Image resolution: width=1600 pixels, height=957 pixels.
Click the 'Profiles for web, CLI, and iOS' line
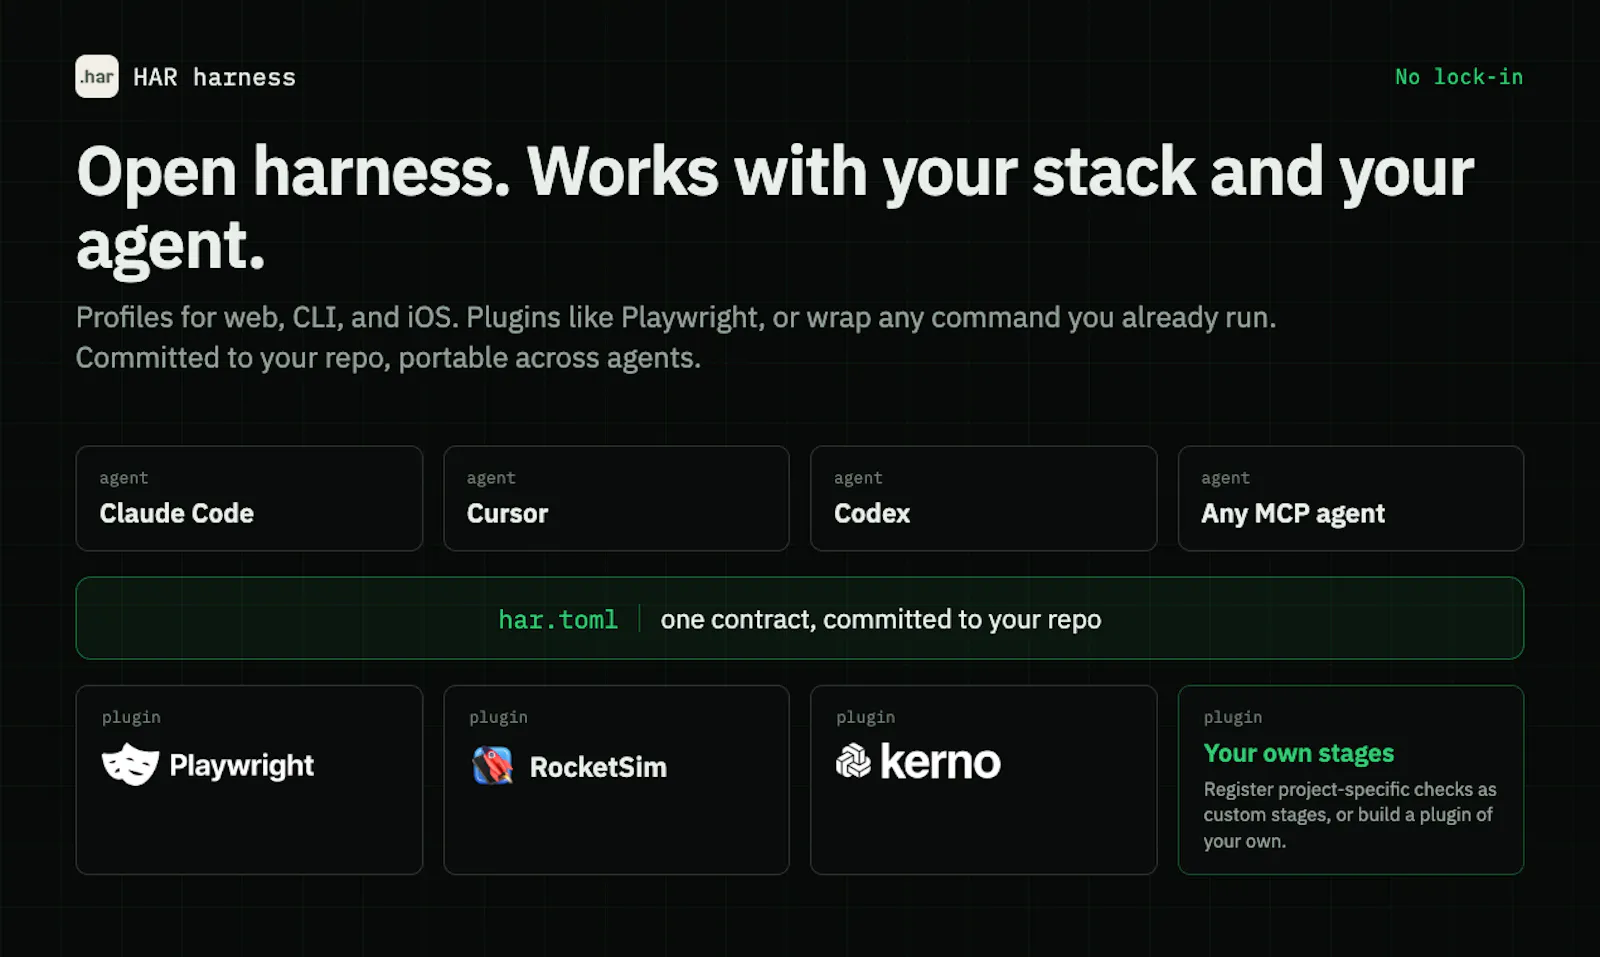tap(676, 317)
